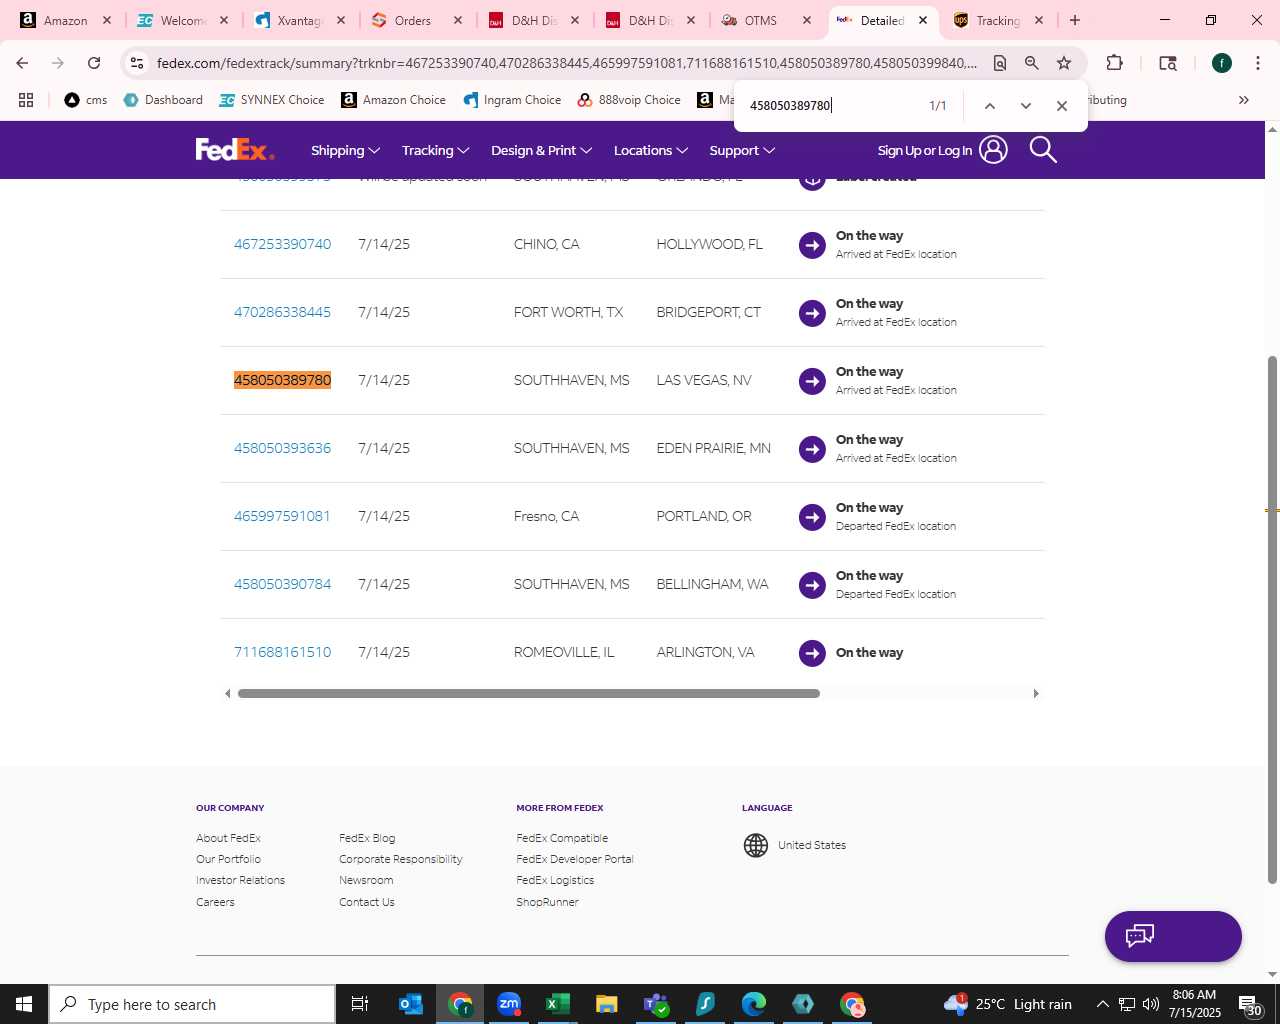Viewport: 1280px width, 1024px height.
Task: Click the FedEx logo in header
Action: [234, 150]
